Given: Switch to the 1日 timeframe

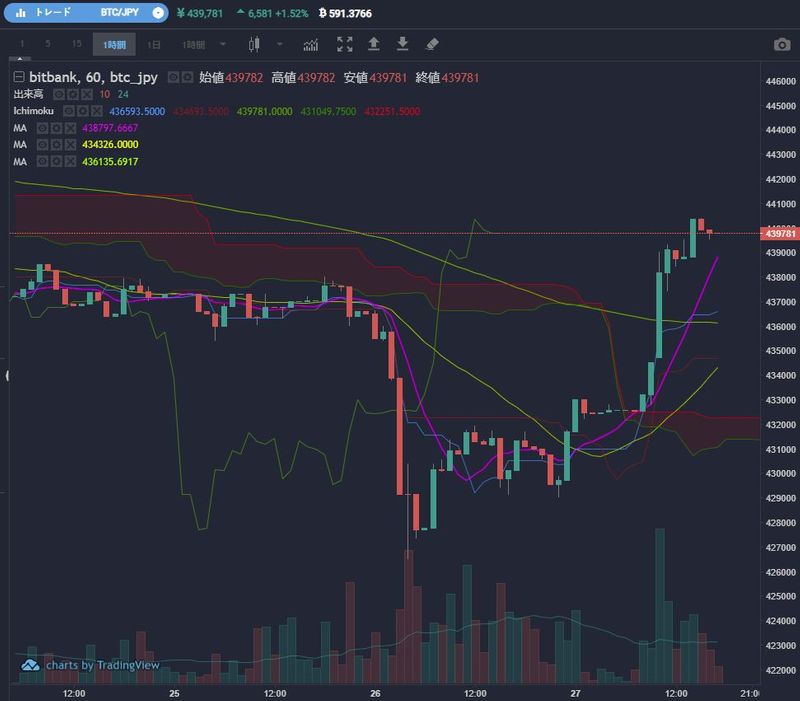Looking at the screenshot, I should (x=153, y=45).
